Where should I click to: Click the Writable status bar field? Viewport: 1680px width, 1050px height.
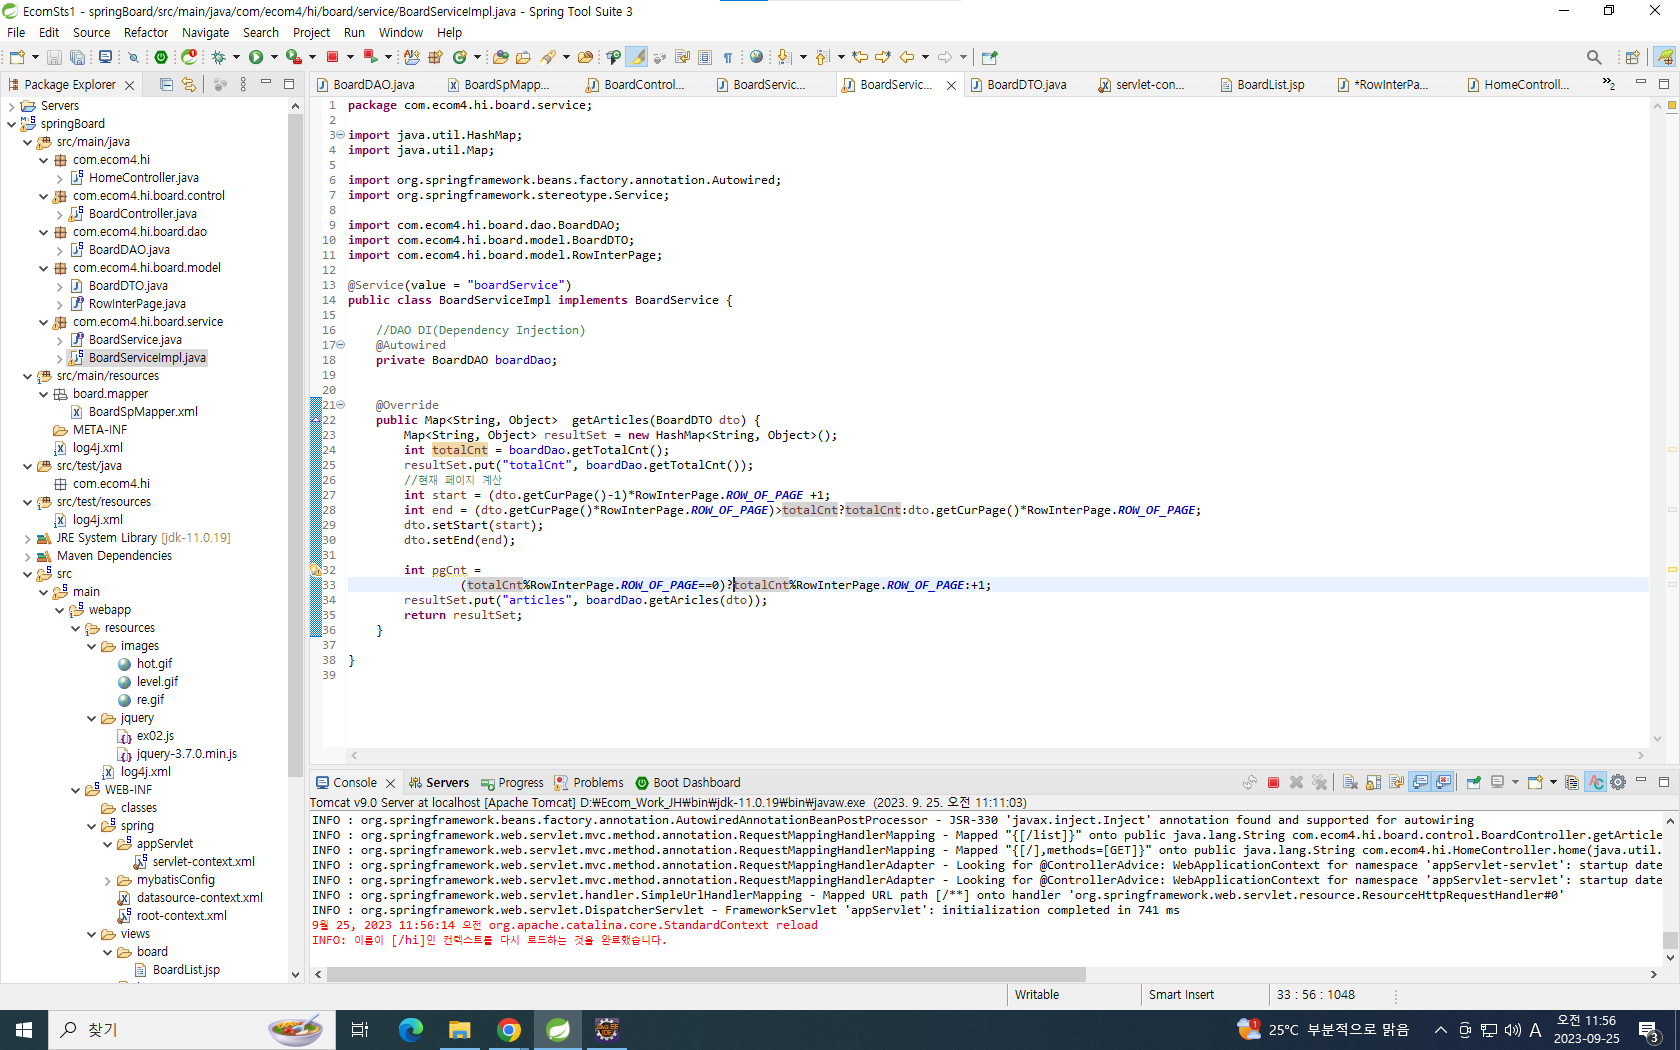coord(1072,995)
